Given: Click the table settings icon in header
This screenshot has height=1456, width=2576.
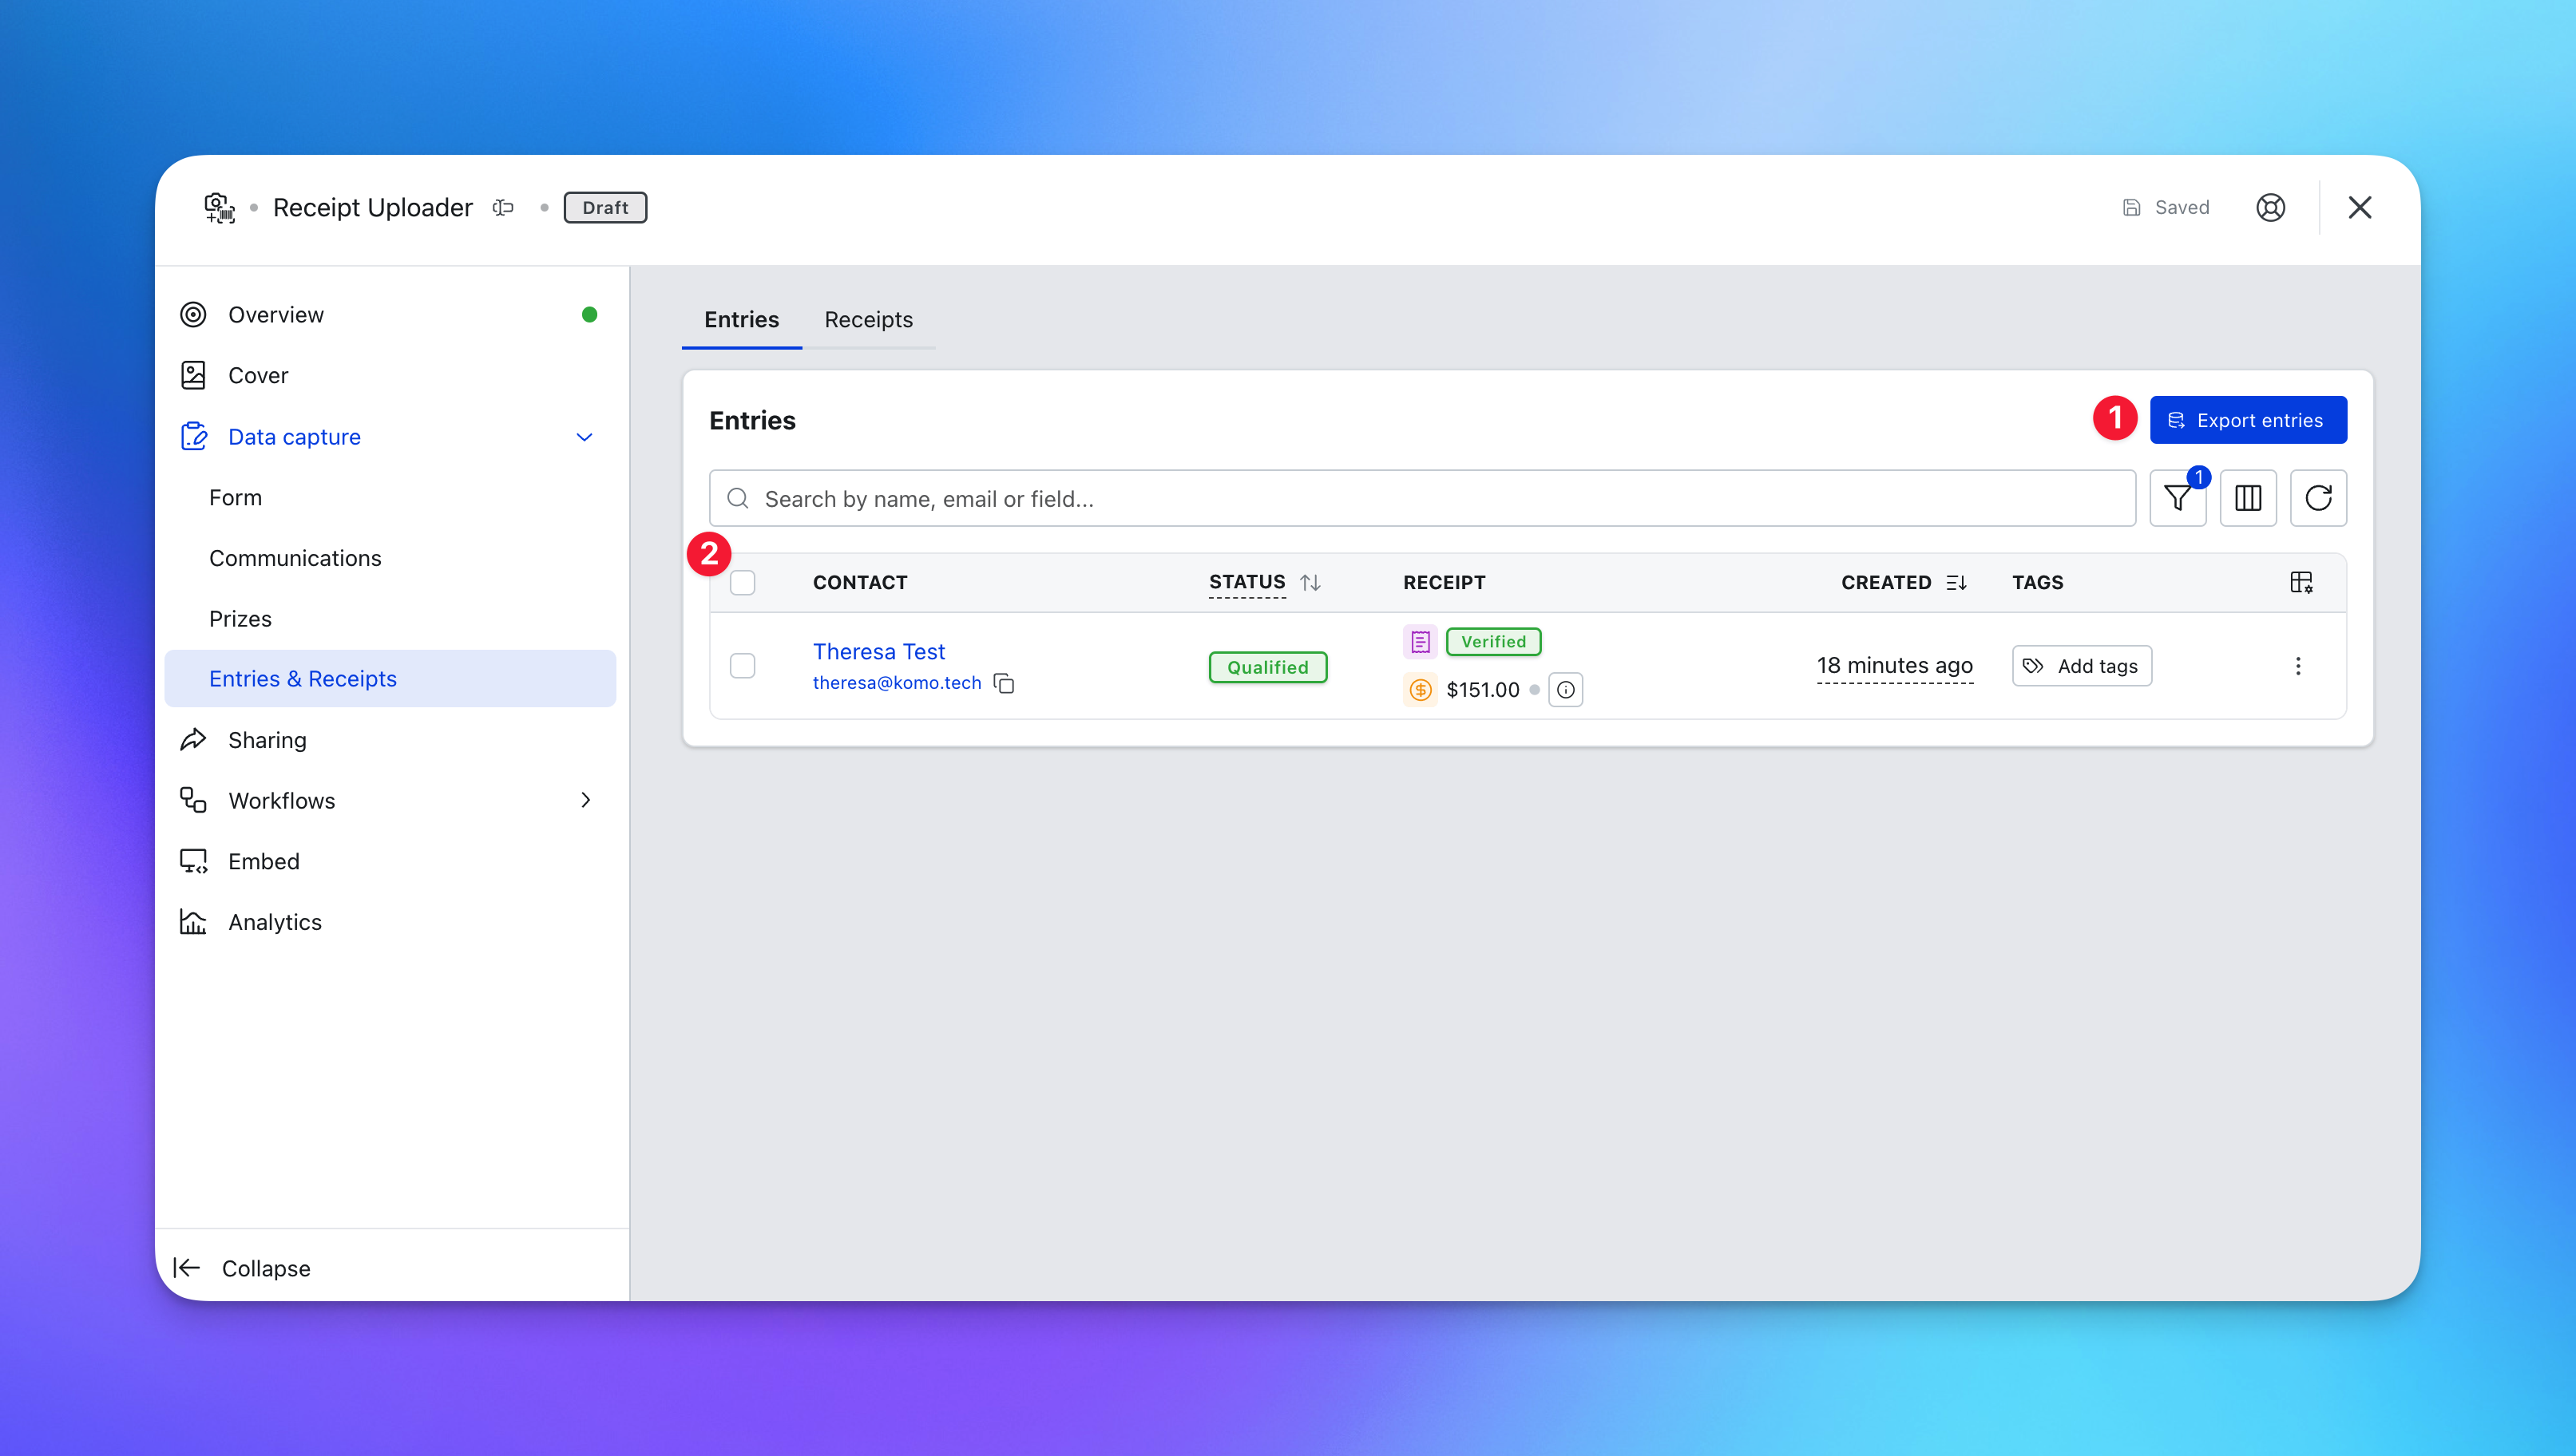Looking at the screenshot, I should (x=2300, y=582).
